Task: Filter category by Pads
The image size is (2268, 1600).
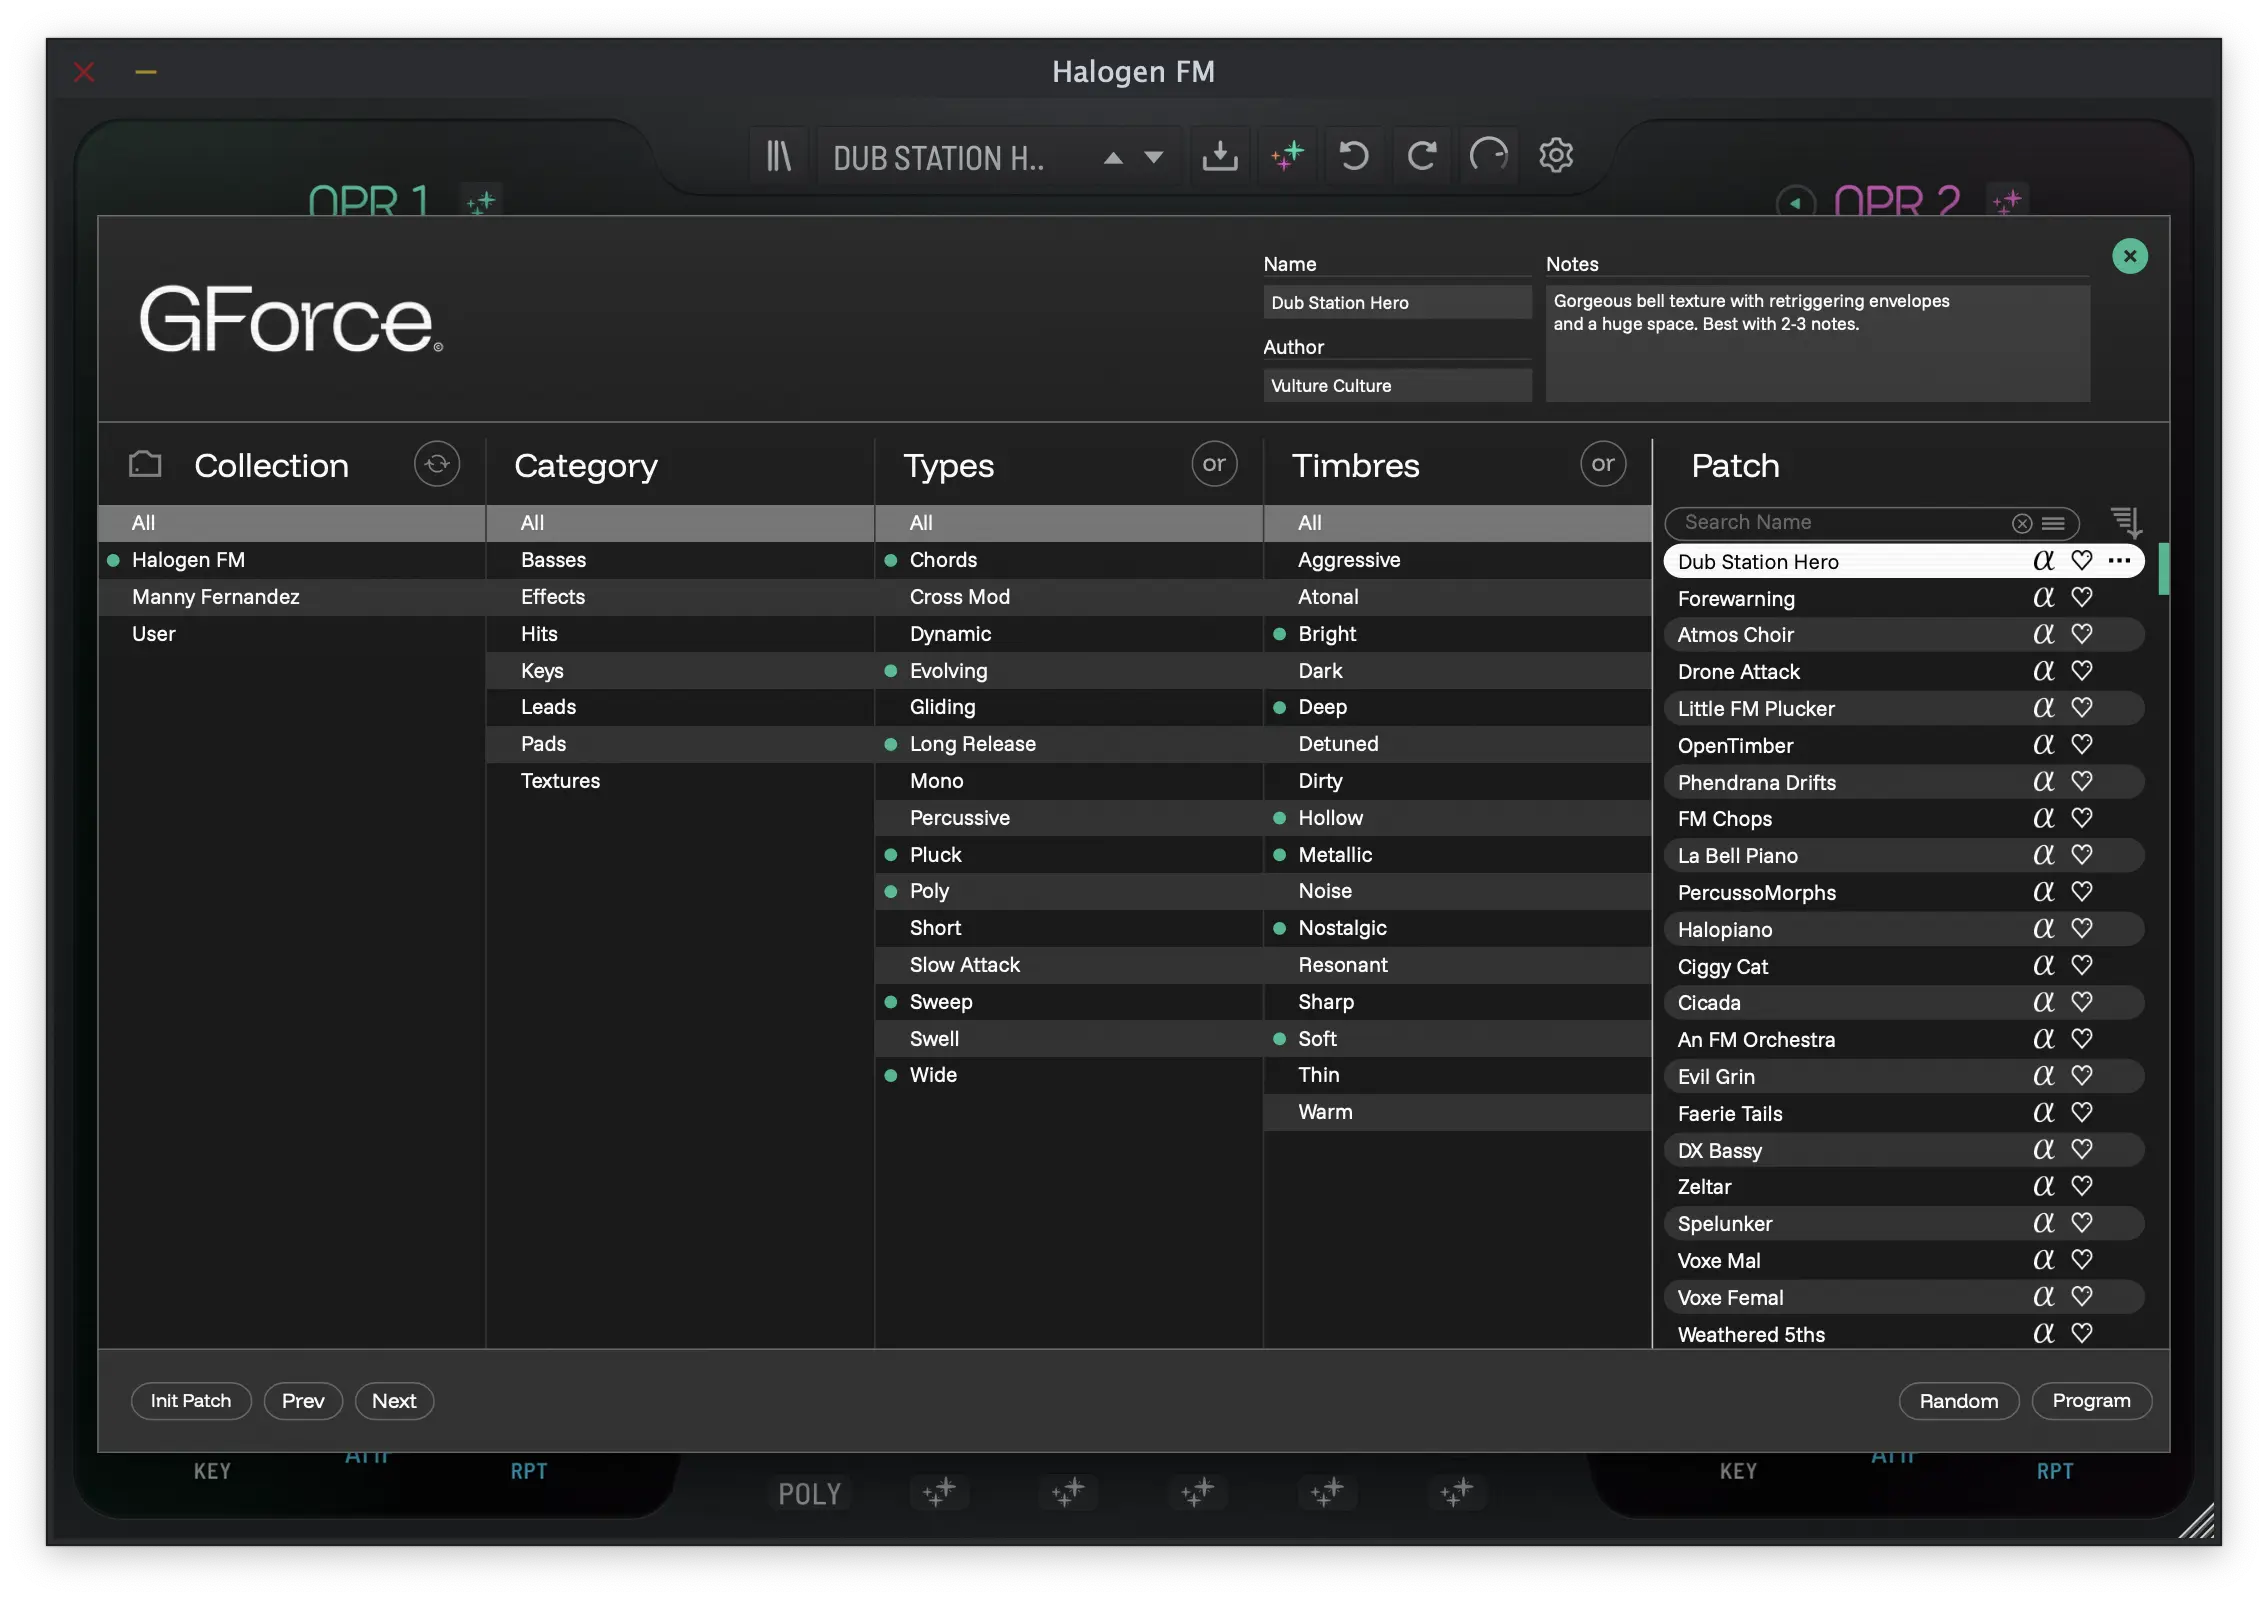Action: coord(680,744)
